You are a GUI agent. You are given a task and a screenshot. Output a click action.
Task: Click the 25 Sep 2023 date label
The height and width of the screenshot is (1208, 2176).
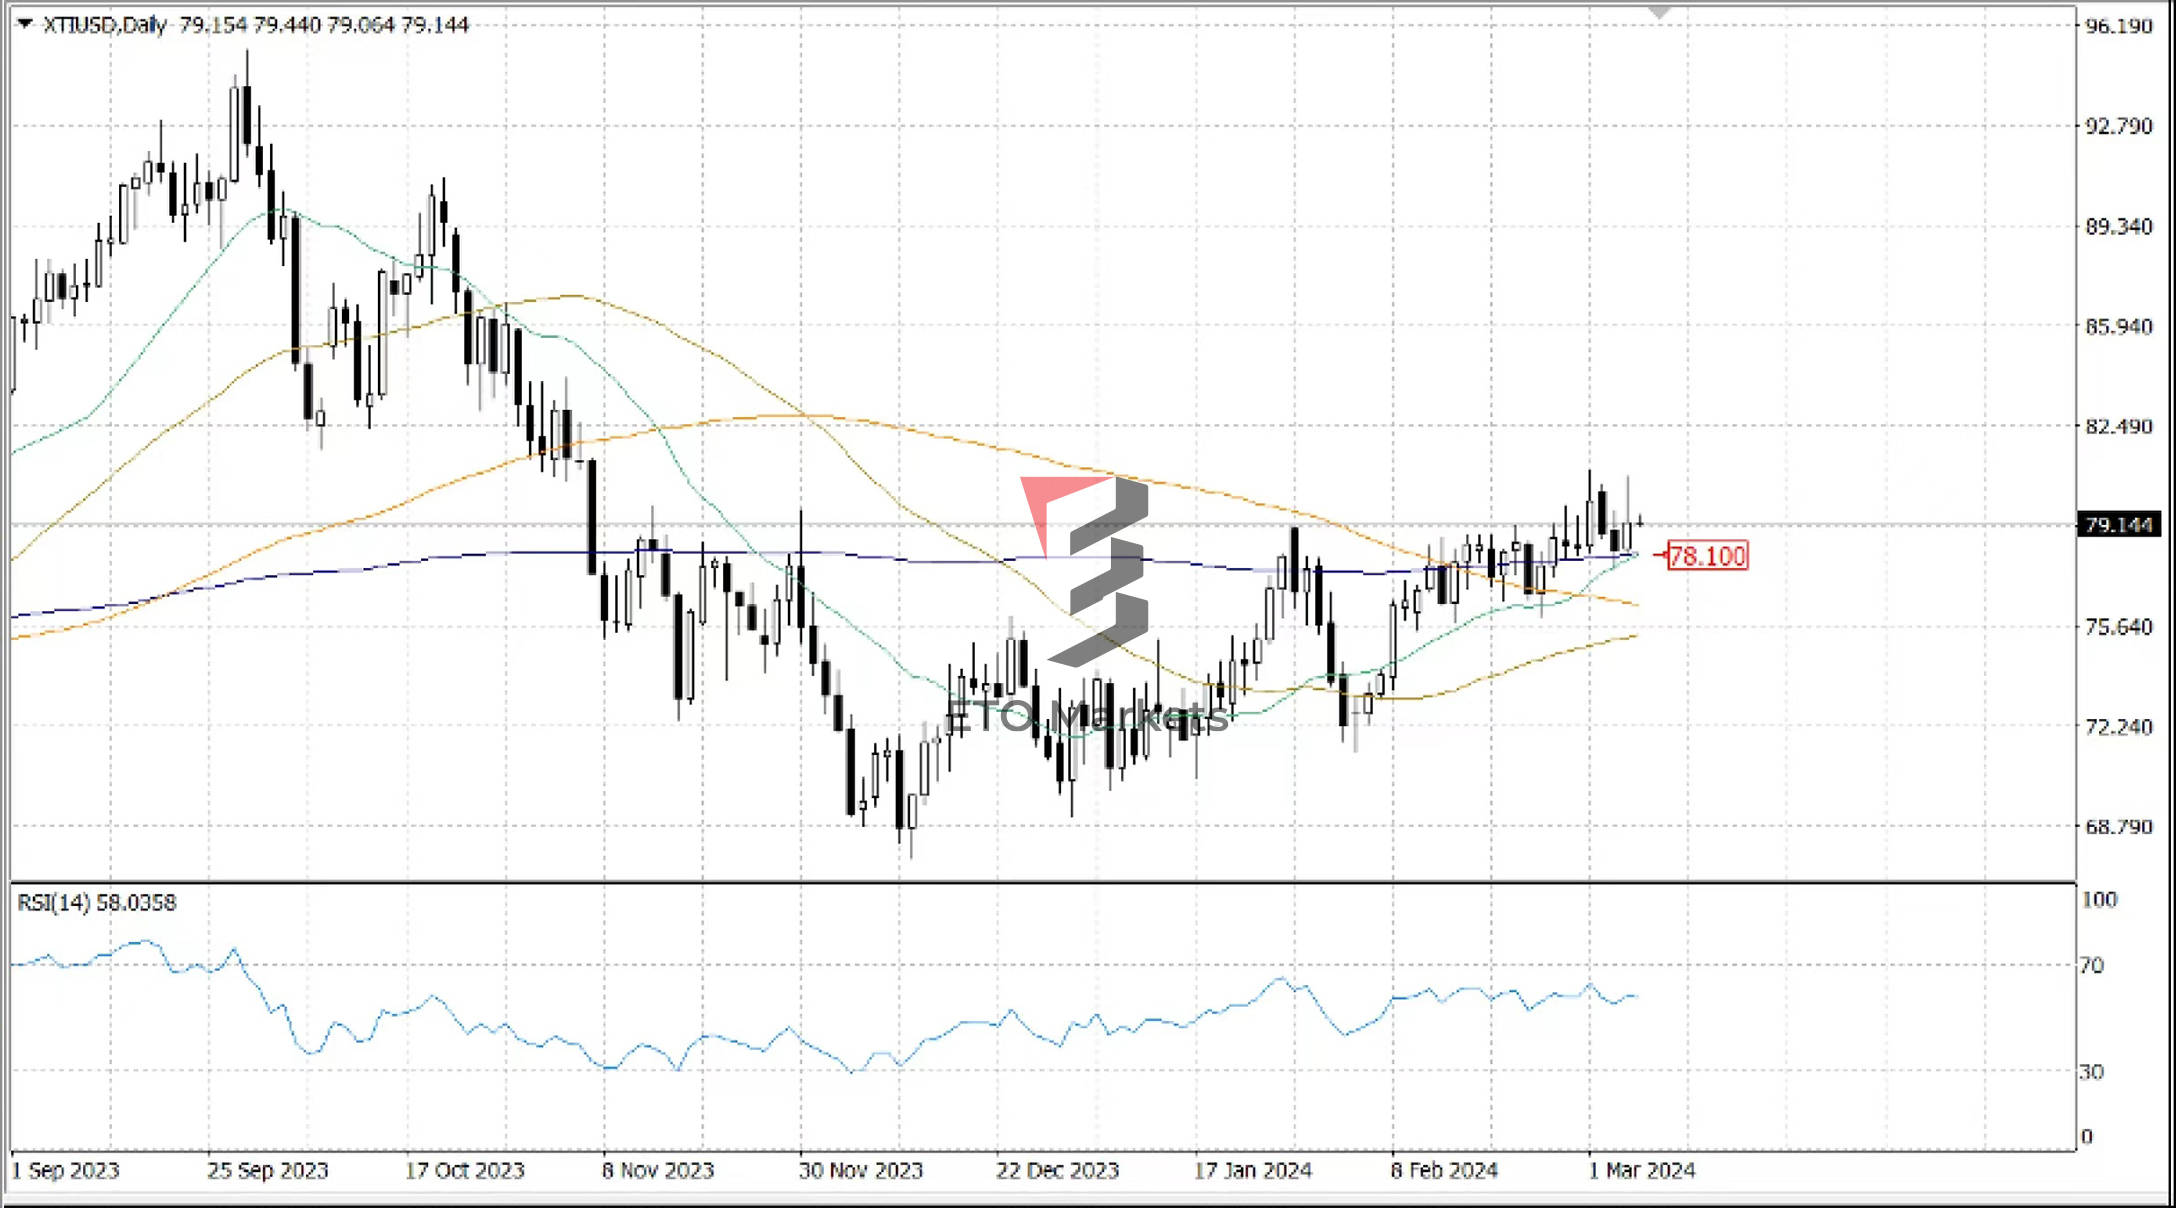coord(267,1170)
